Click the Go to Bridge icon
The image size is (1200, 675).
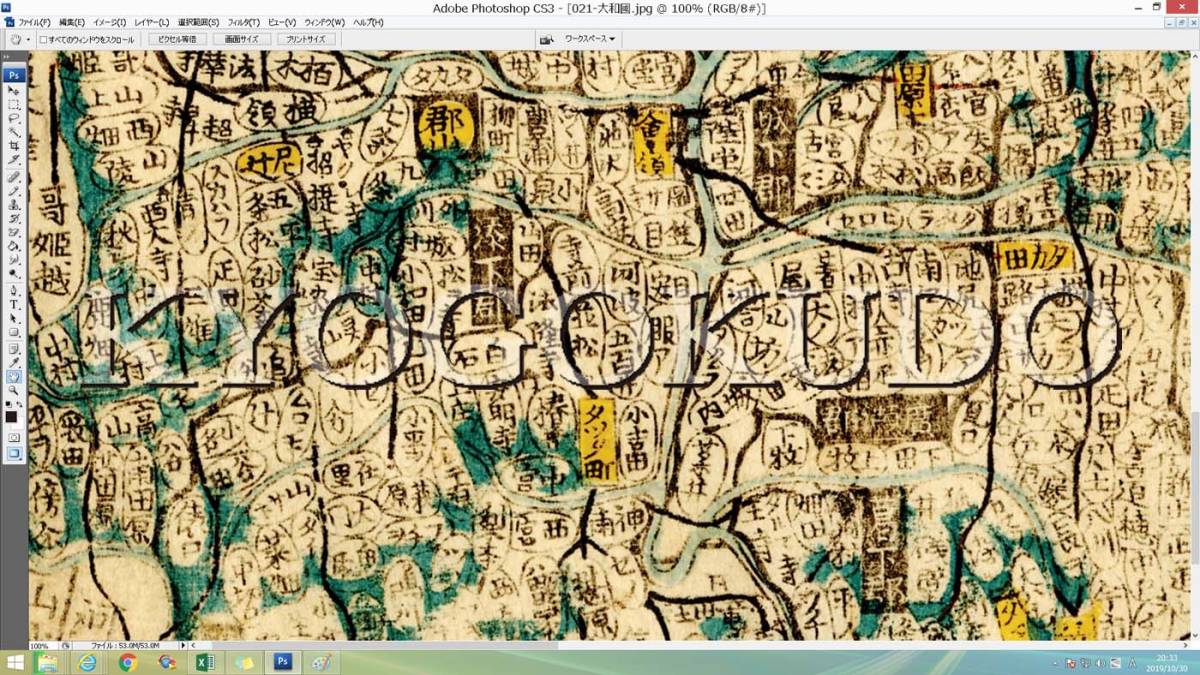tap(546, 39)
